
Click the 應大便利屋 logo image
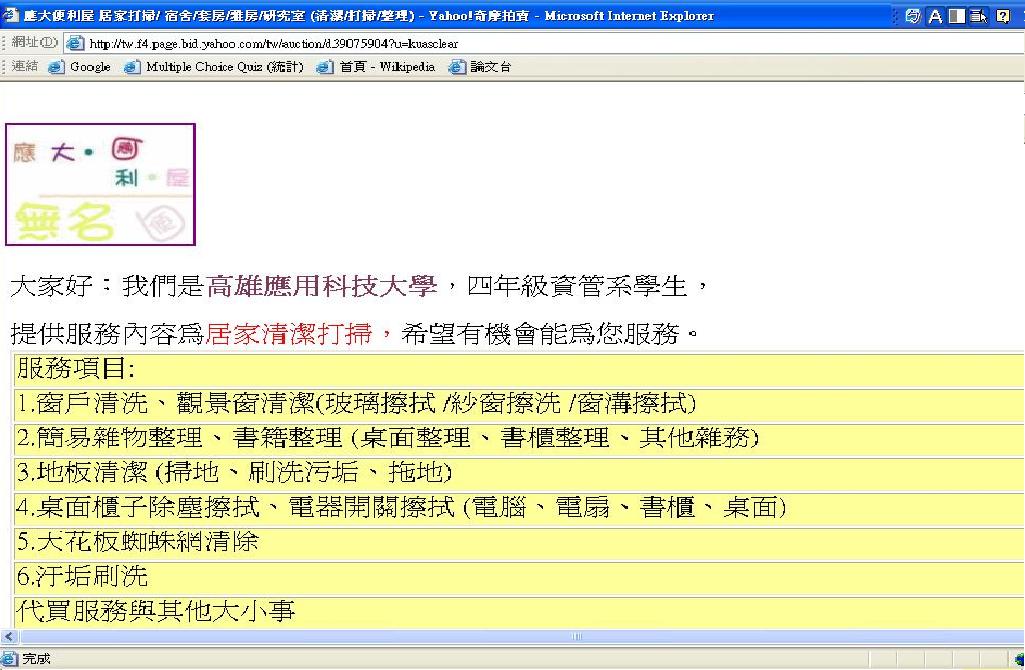click(100, 184)
